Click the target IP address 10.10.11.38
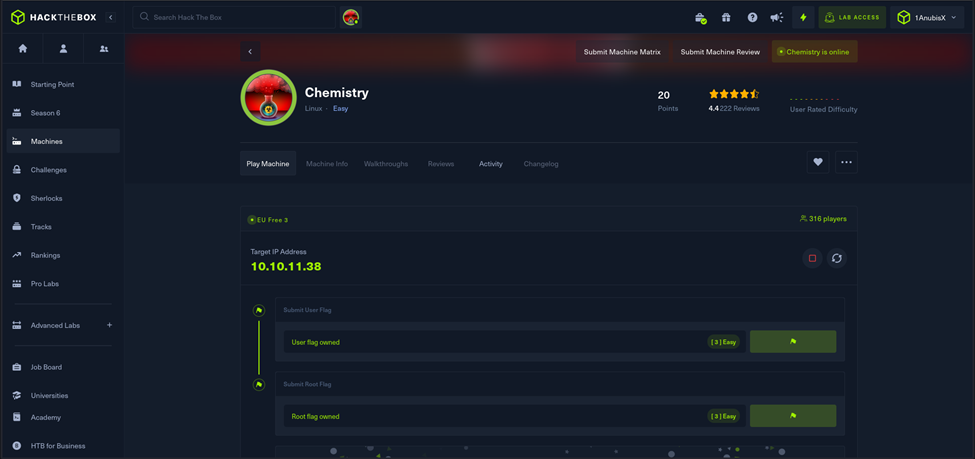 click(286, 266)
